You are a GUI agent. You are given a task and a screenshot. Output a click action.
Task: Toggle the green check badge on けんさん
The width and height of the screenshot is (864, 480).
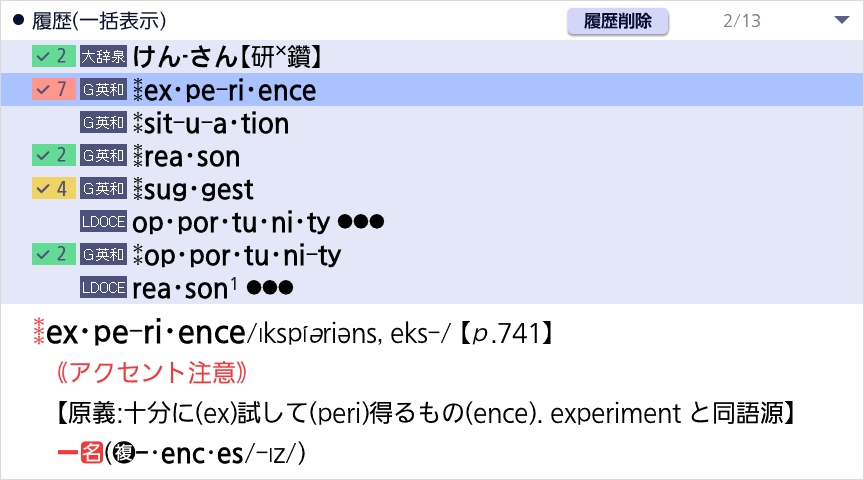(x=53, y=57)
